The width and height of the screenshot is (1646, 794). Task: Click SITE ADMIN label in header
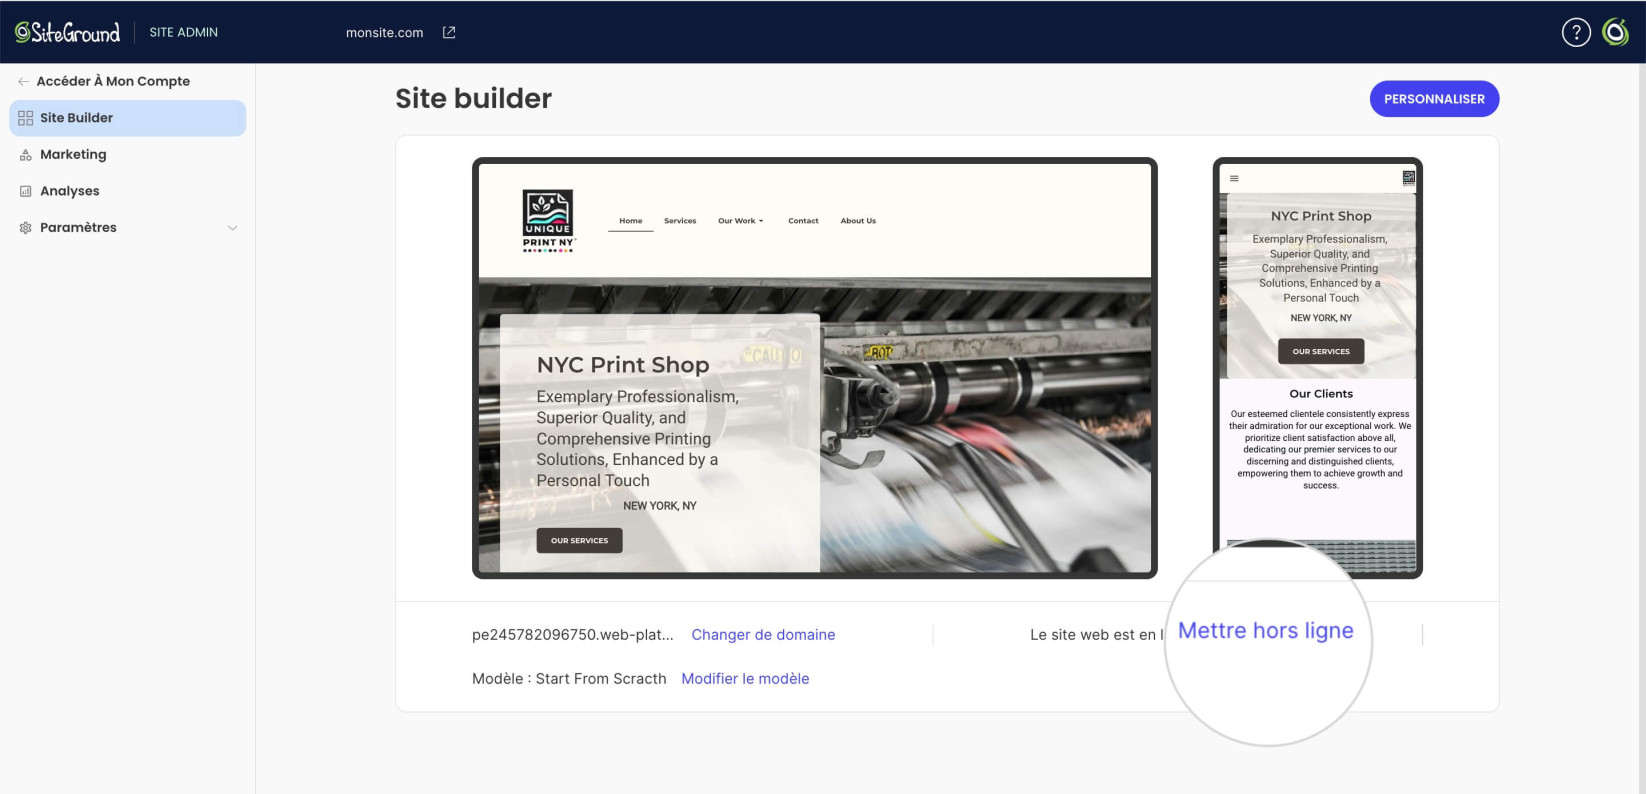click(184, 32)
